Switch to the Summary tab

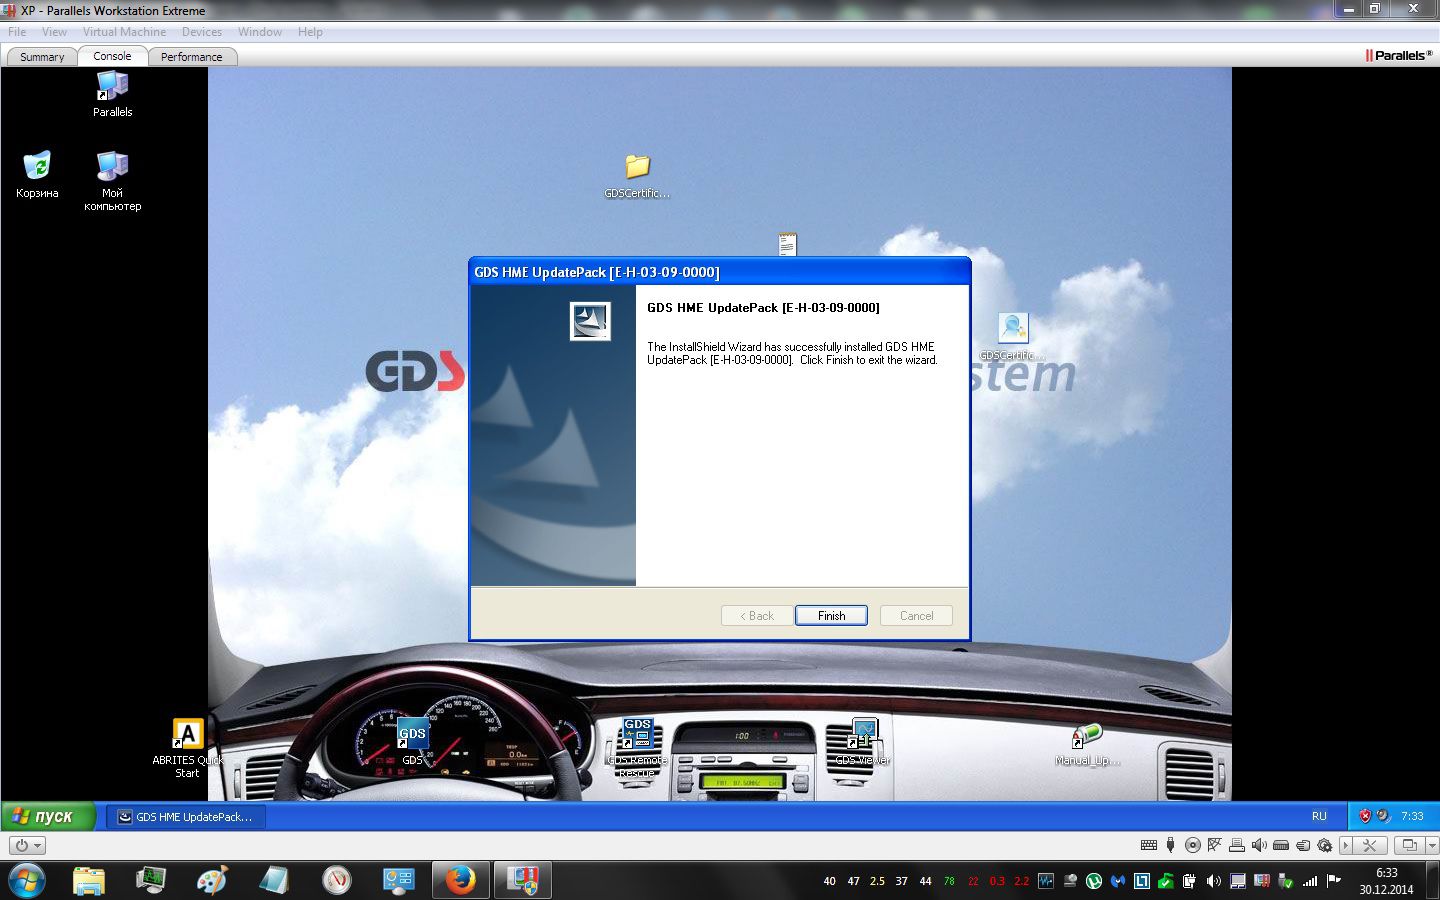(42, 57)
